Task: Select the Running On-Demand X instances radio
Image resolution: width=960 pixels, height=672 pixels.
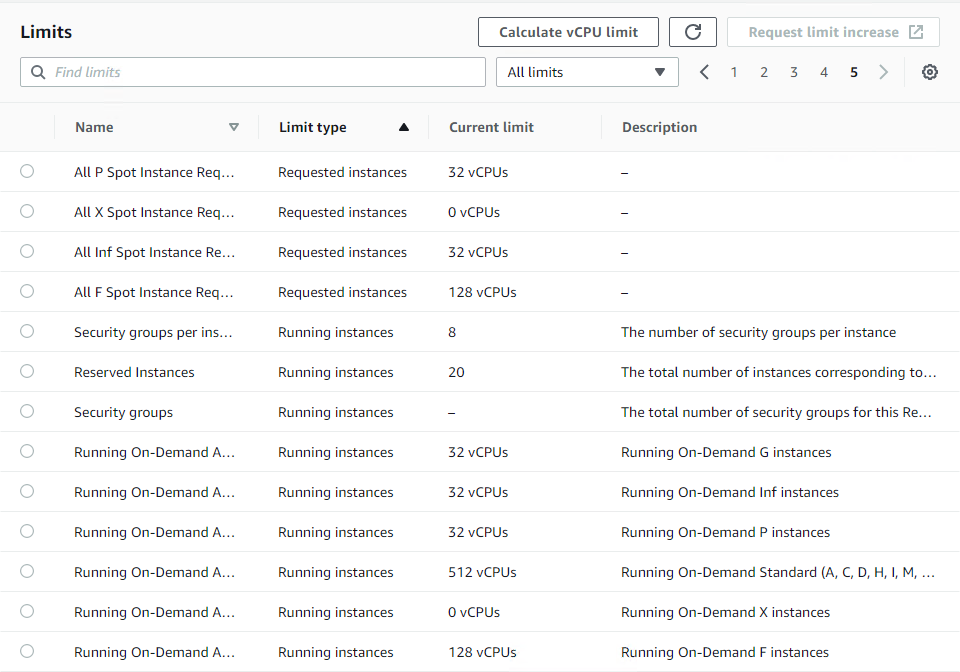Action: click(x=27, y=611)
